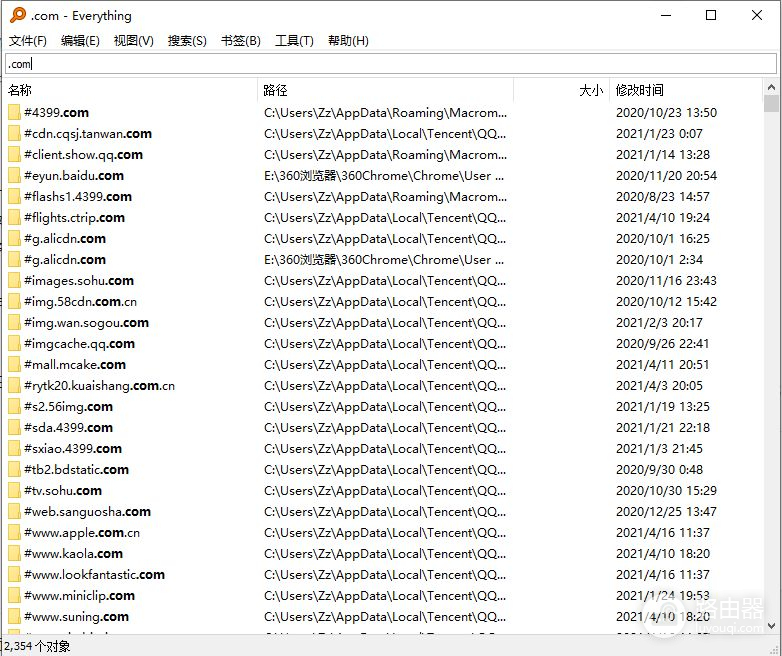Click folder icon beside #tv.sohu.com

coord(14,491)
